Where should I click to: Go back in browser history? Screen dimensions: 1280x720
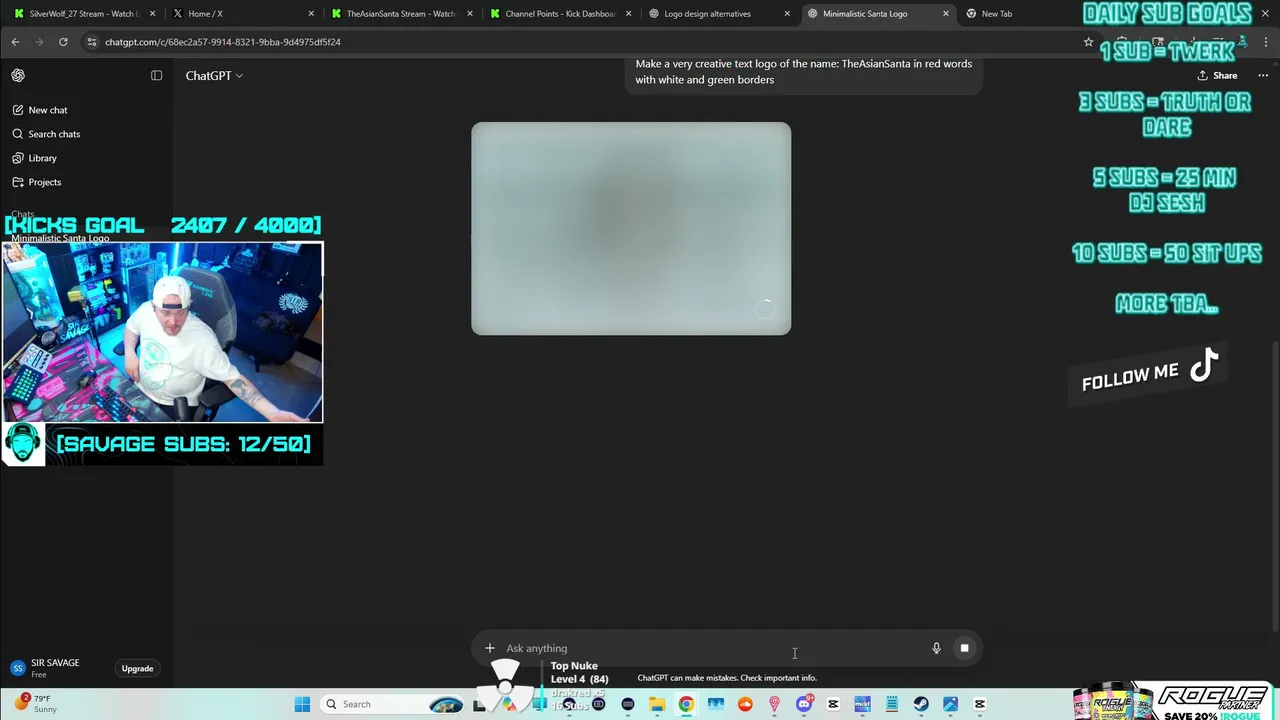click(x=15, y=42)
